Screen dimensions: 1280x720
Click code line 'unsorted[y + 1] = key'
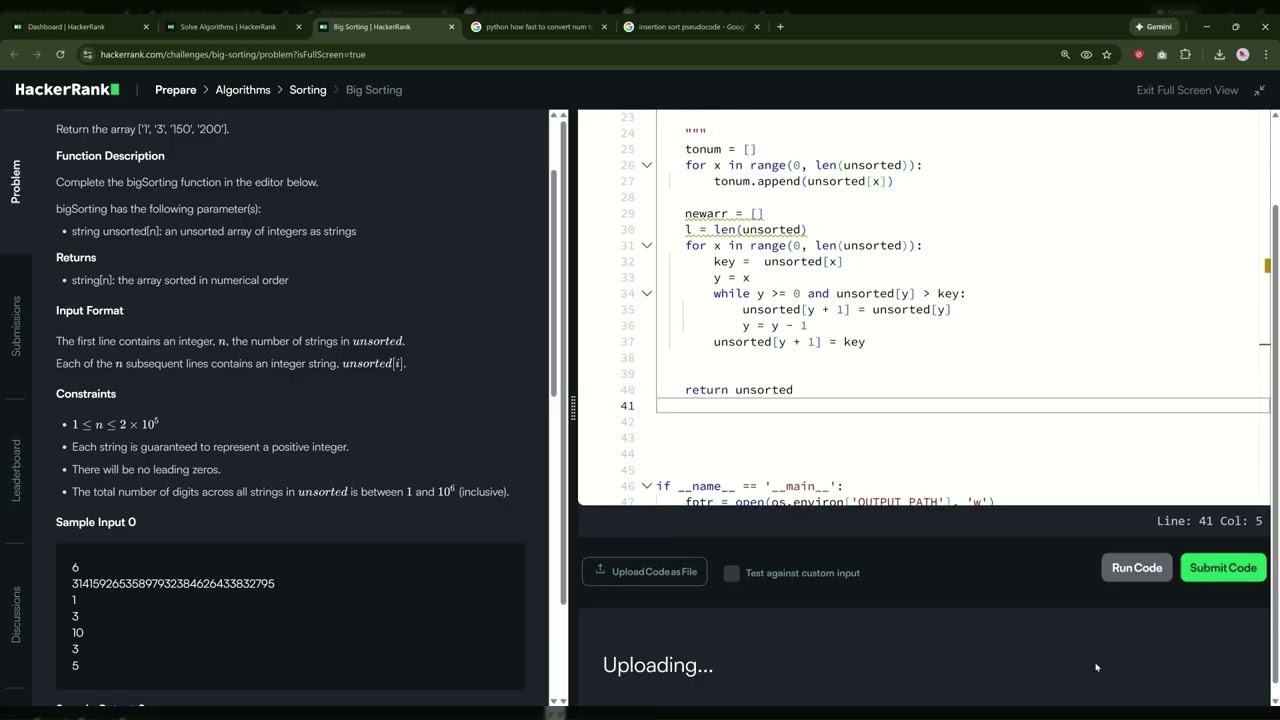pos(789,342)
